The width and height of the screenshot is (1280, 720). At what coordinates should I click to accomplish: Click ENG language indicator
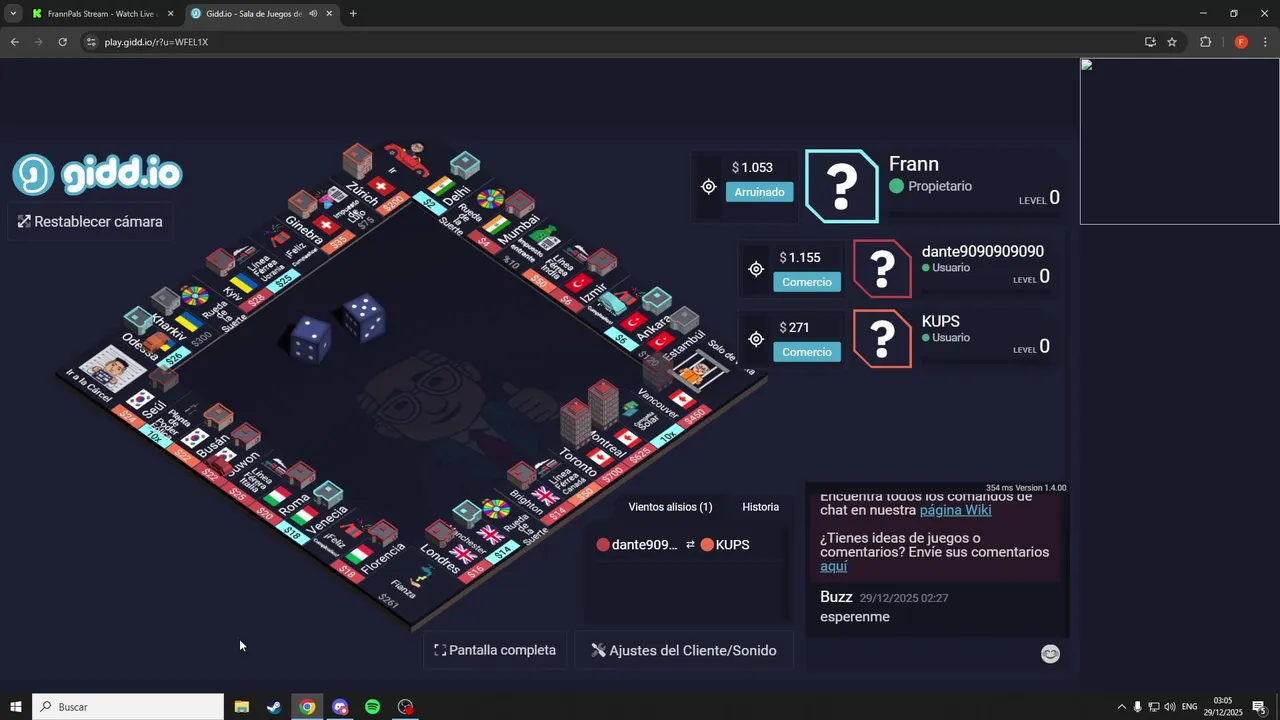click(1189, 707)
